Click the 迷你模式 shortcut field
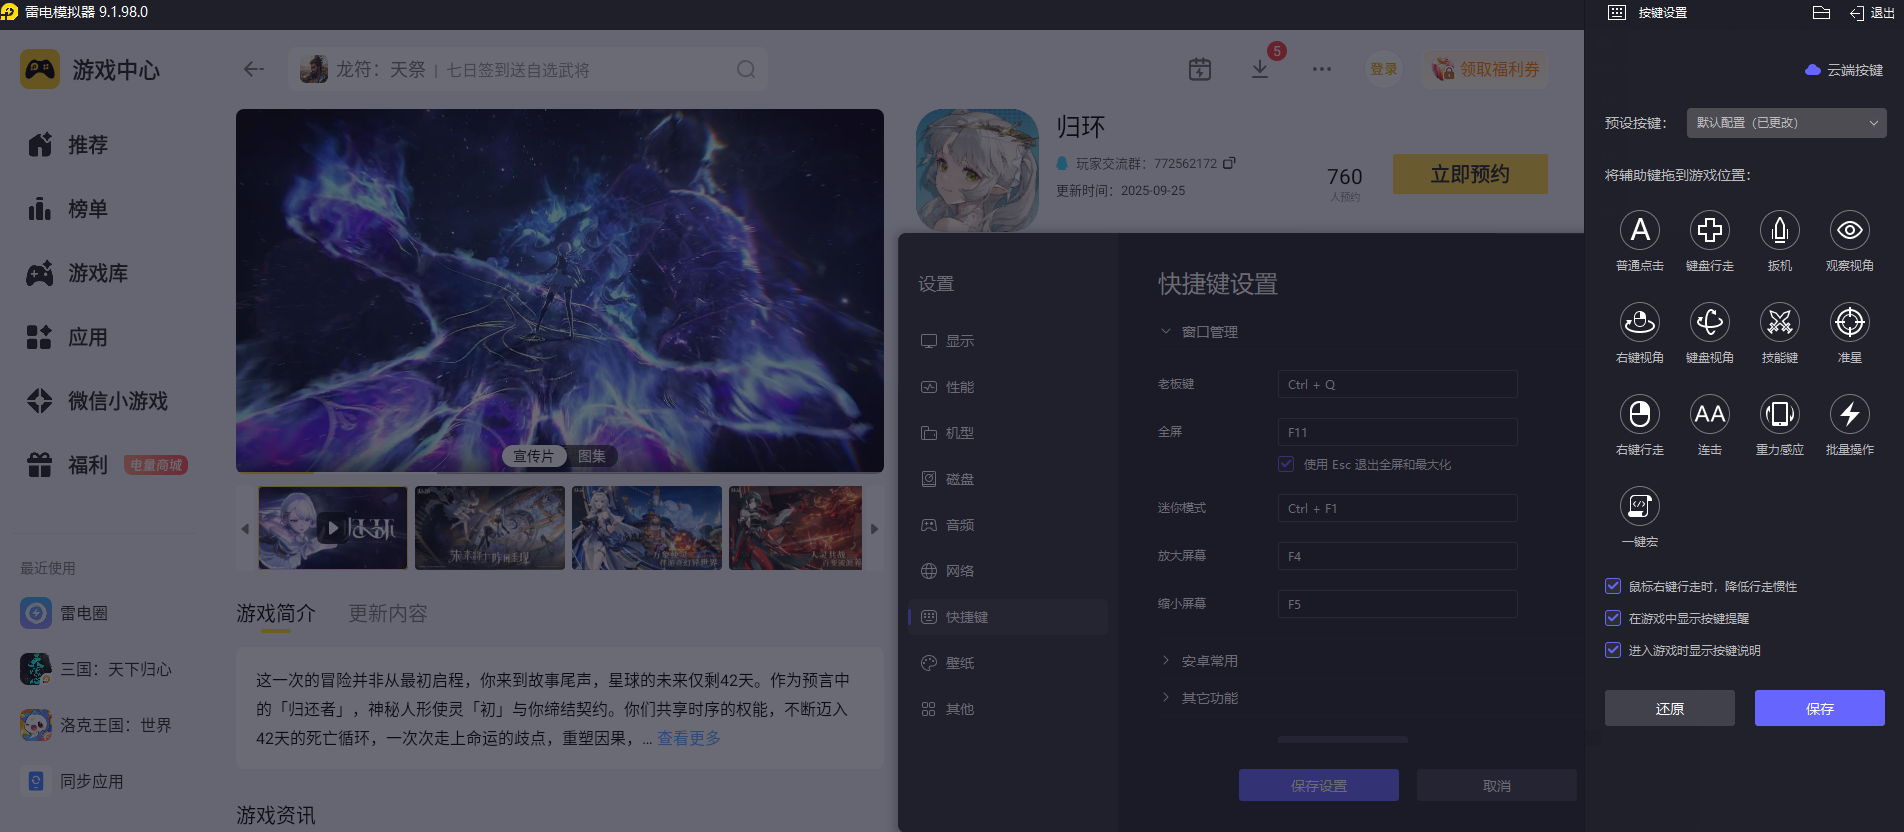The image size is (1904, 832). 1397,508
